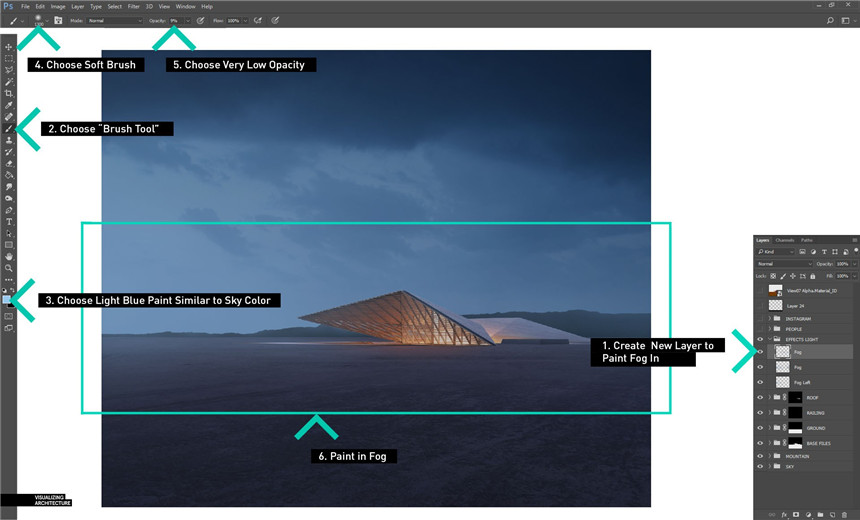860x520 pixels.
Task: Open the layer style fx menu
Action: 784,514
